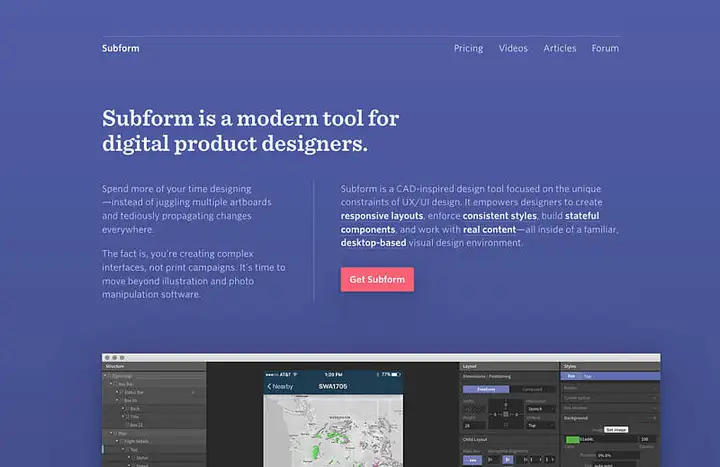Click the Subform logo
Screen dimensions: 720x467
(x=120, y=48)
